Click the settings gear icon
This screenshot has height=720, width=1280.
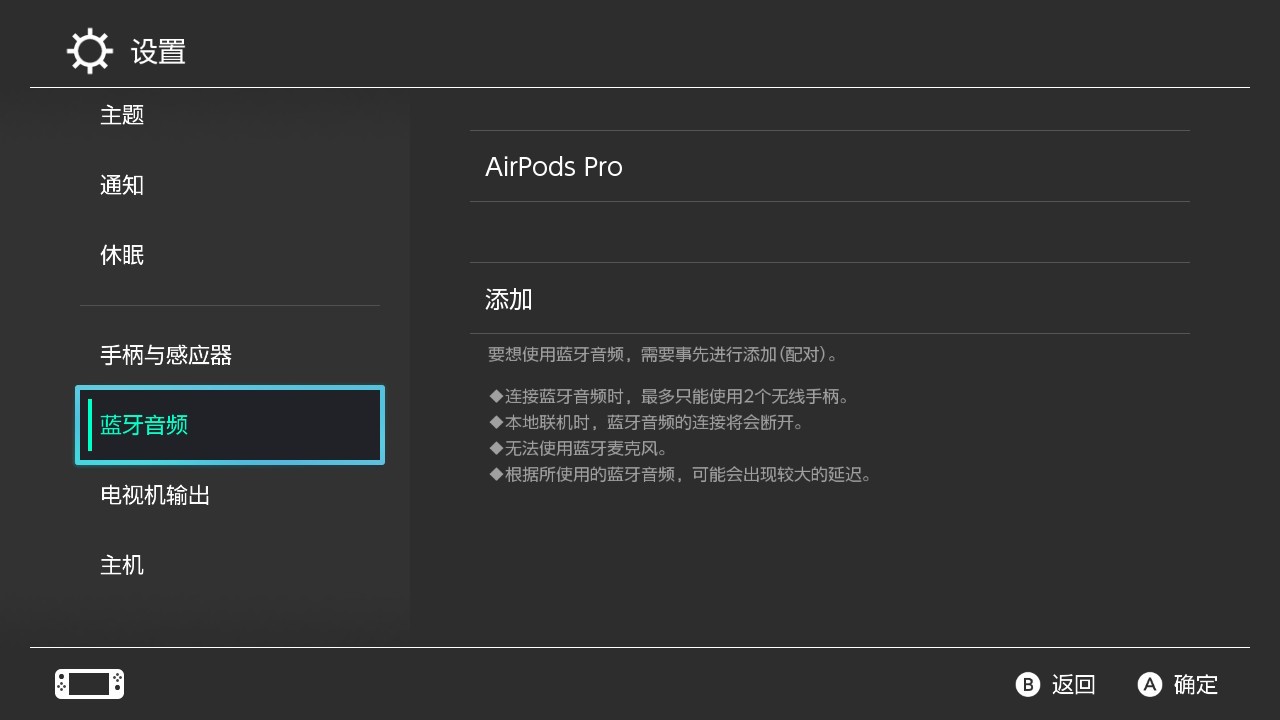point(90,51)
